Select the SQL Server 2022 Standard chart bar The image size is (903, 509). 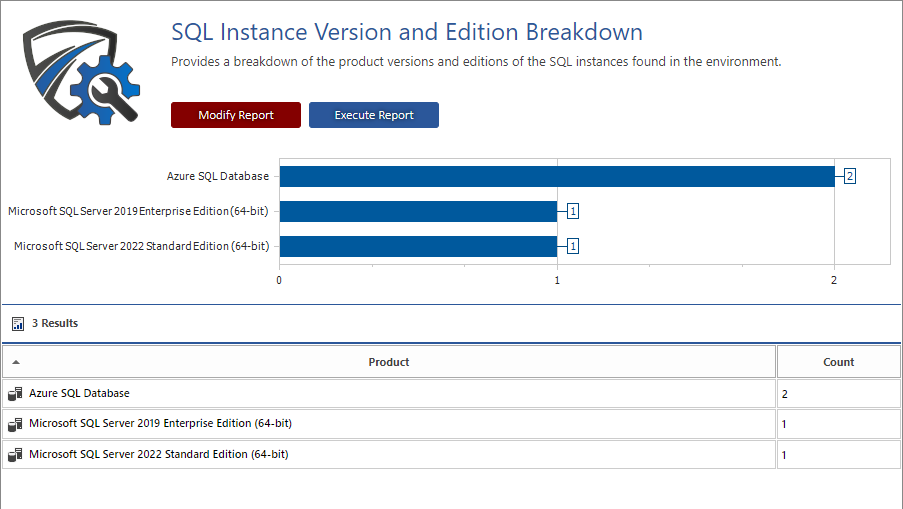point(418,246)
